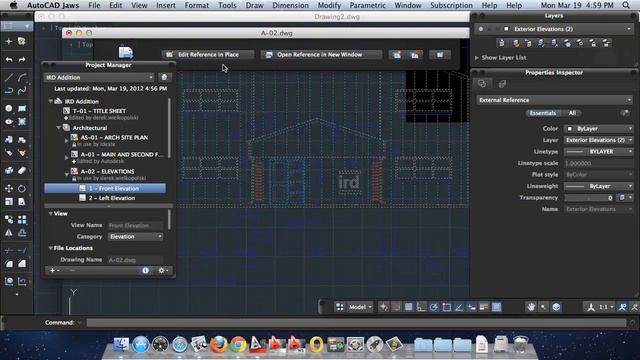This screenshot has height=360, width=640.
Task: Click the Array grid tool
Action: tap(22, 220)
